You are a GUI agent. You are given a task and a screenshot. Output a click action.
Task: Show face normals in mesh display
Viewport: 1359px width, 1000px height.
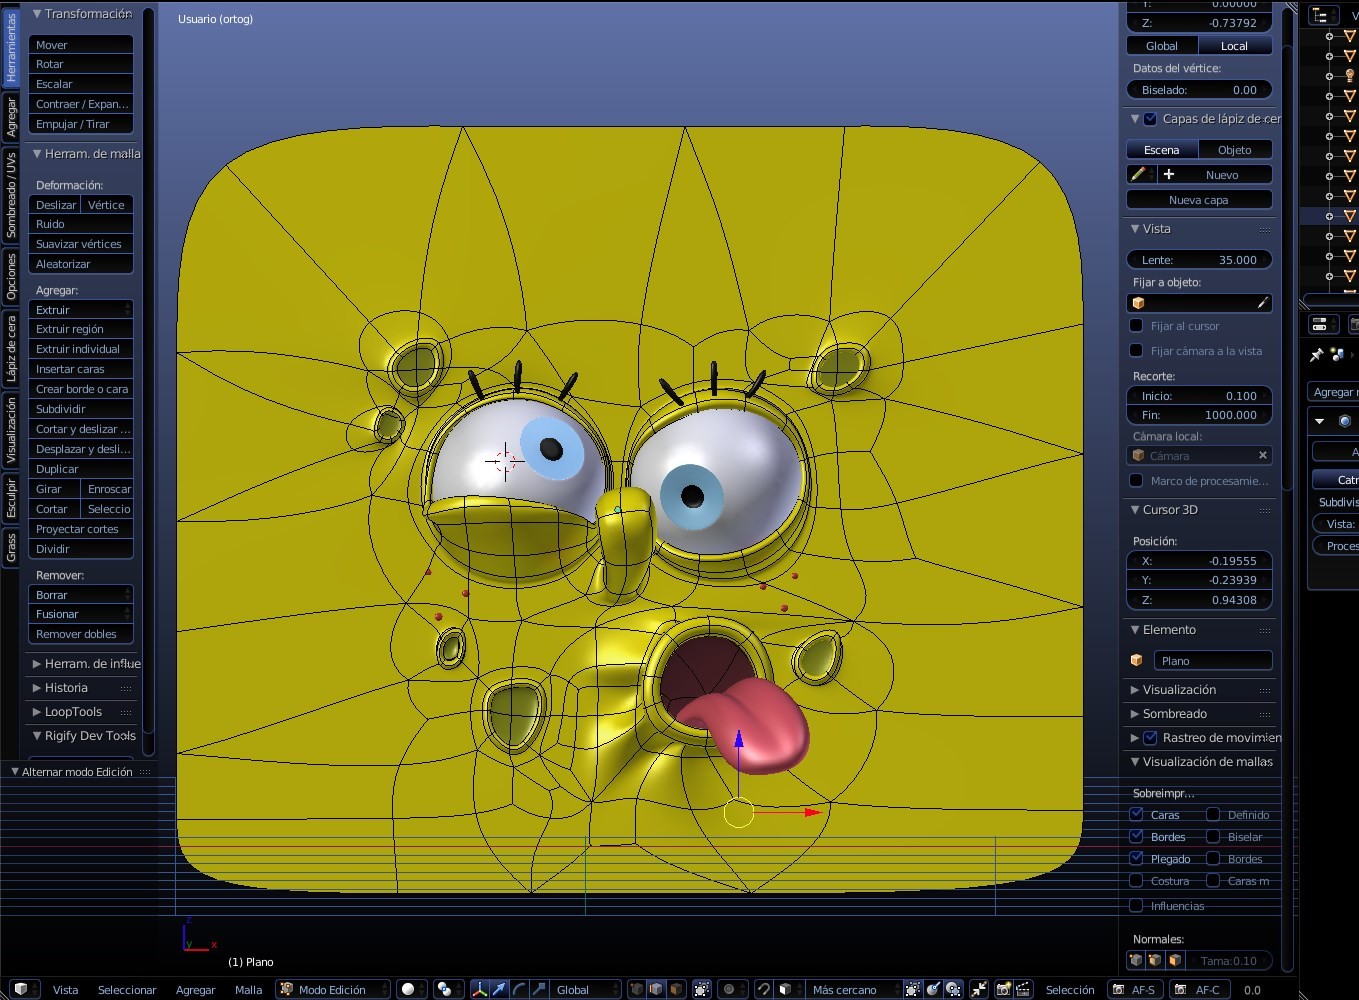tap(1174, 960)
